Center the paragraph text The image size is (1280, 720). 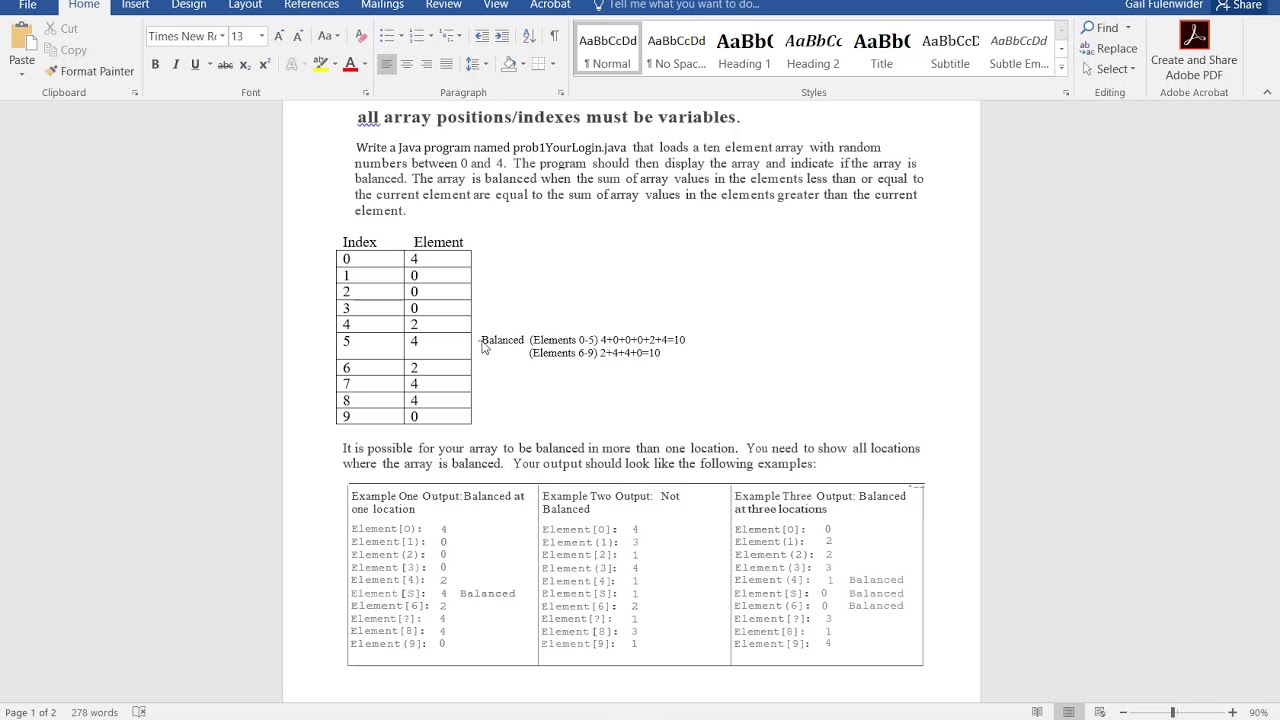point(406,65)
